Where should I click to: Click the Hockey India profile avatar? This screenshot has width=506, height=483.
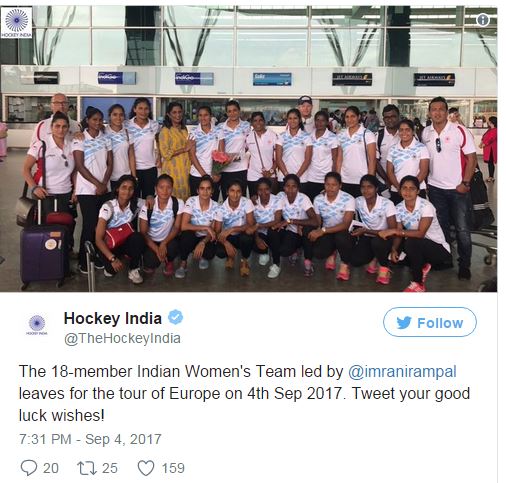[x=37, y=324]
